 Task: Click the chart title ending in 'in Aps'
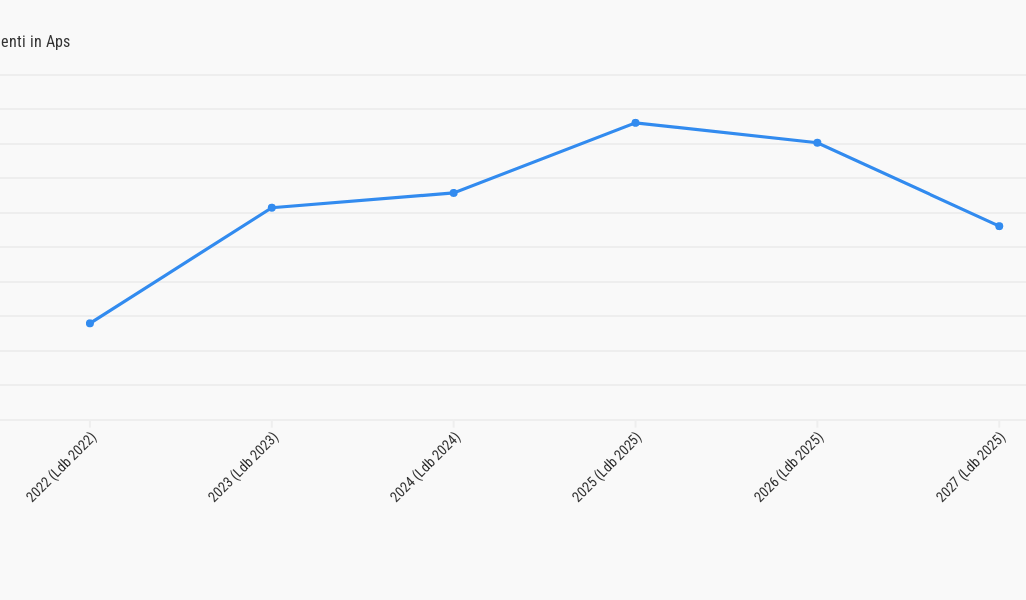coord(35,42)
